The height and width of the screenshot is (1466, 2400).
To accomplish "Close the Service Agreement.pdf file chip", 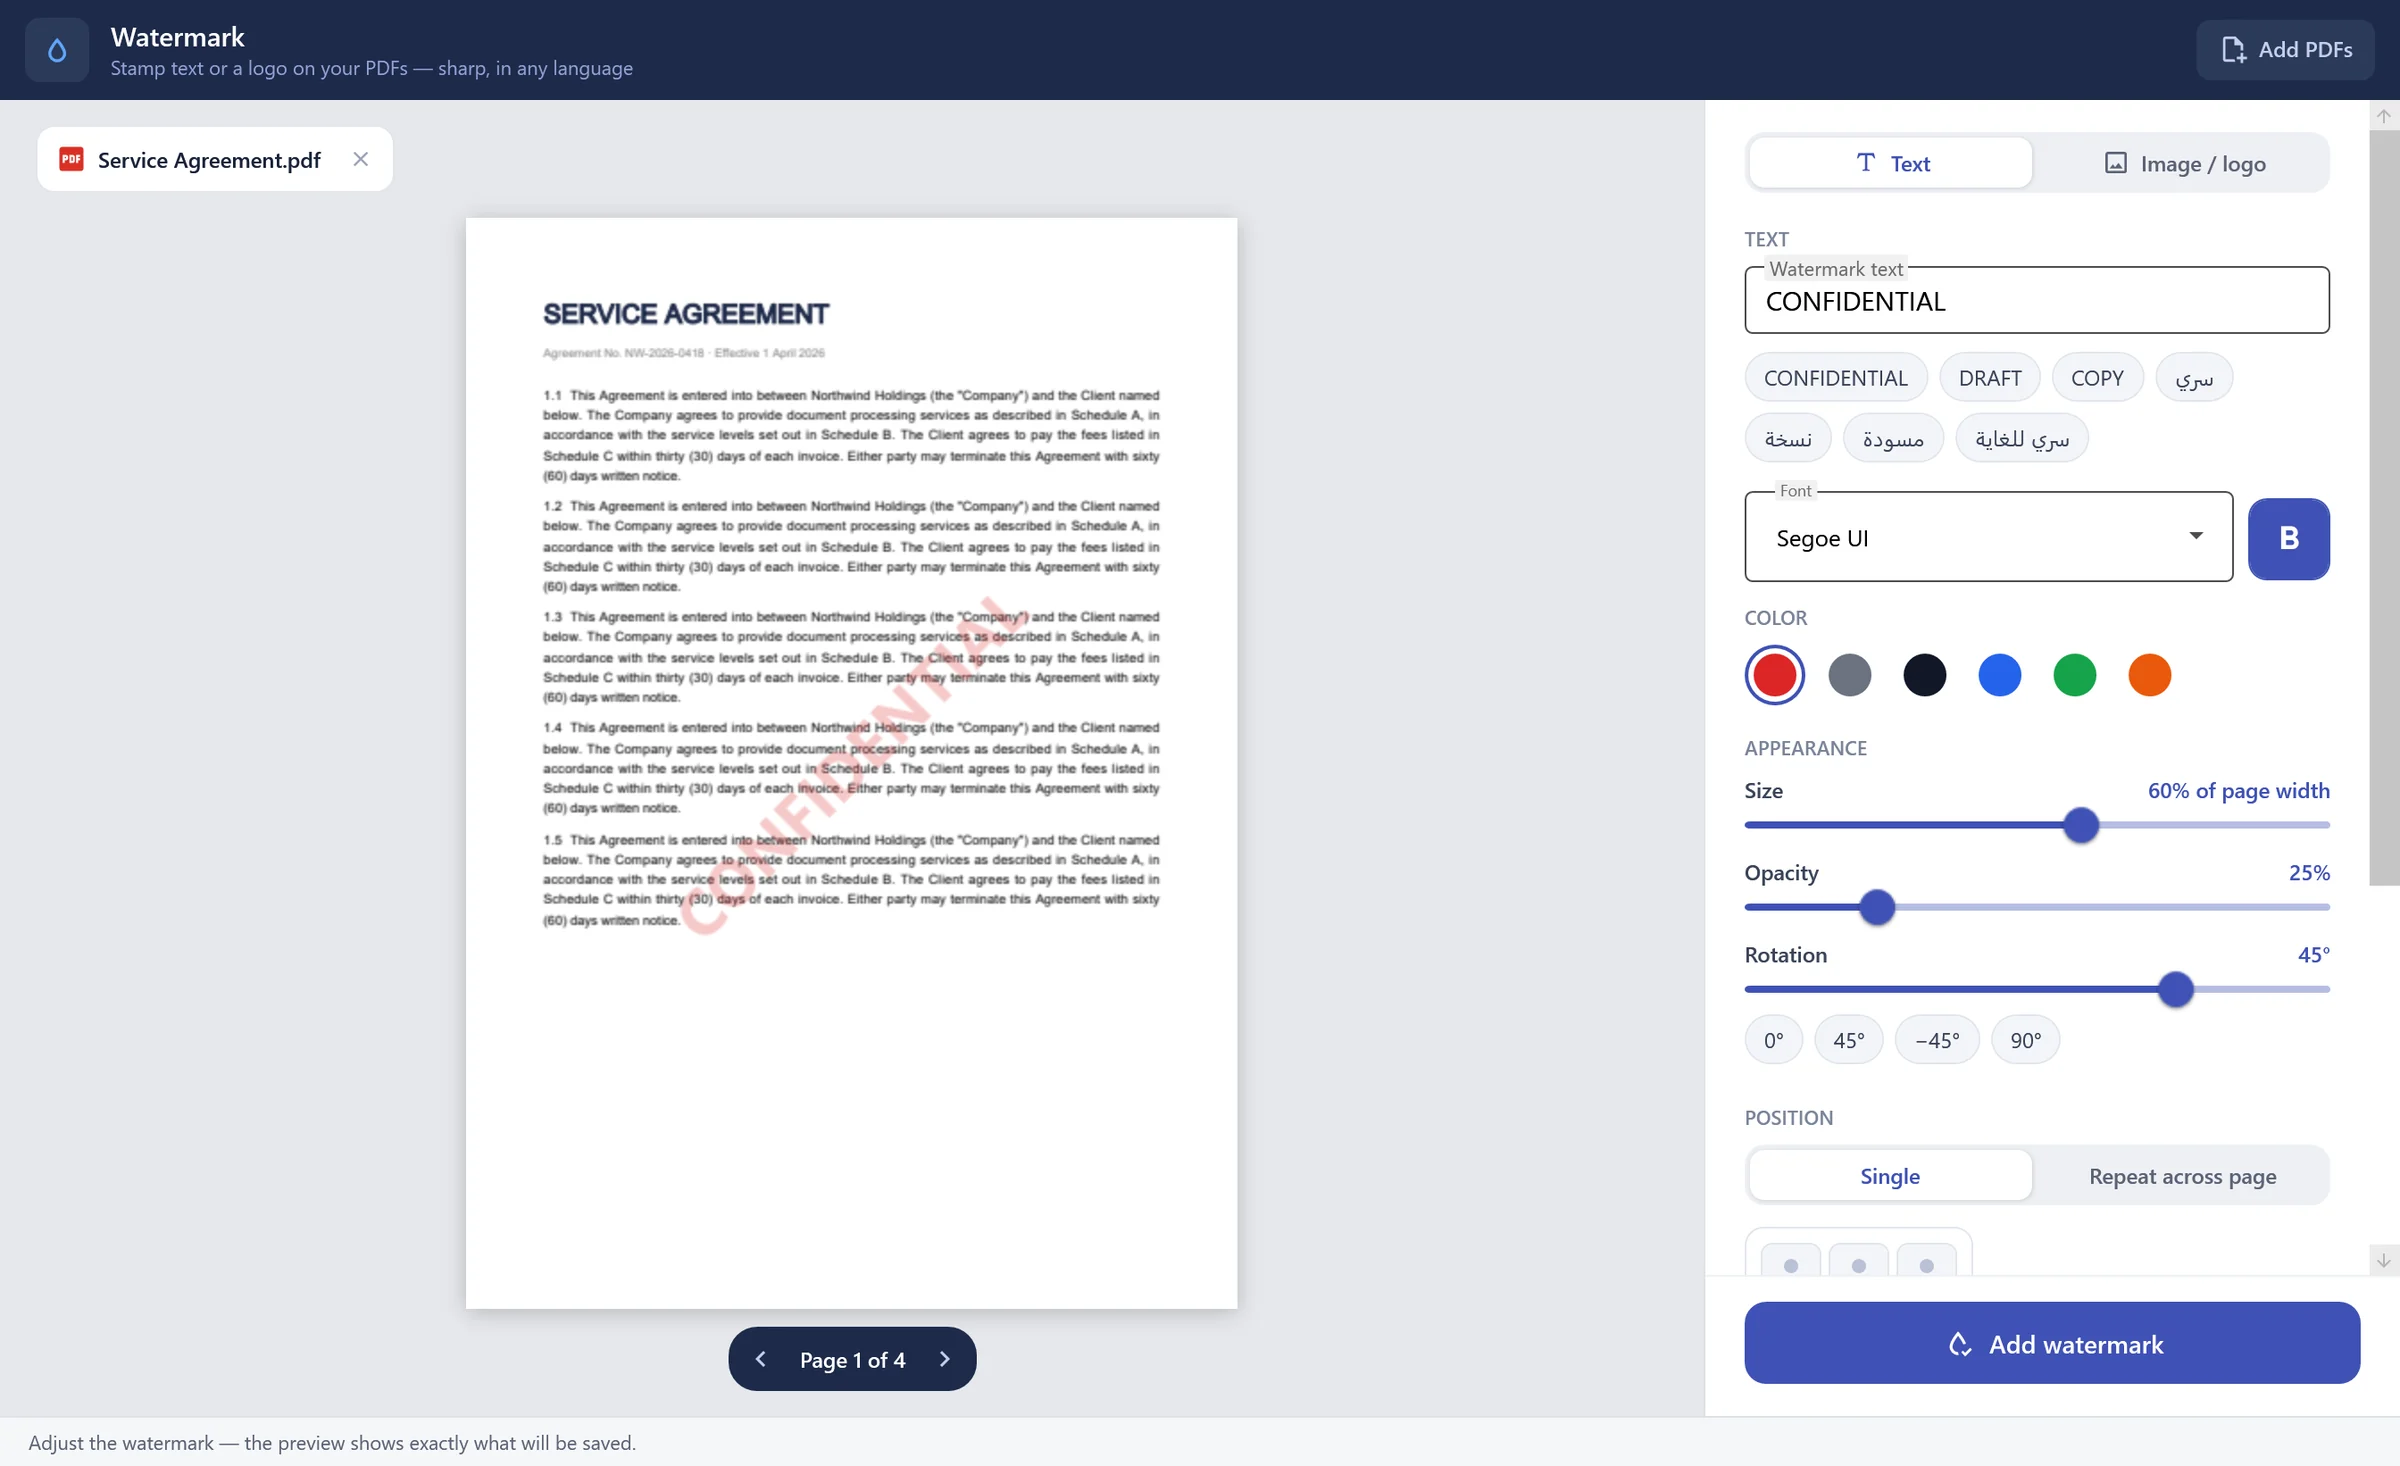I will click(361, 159).
